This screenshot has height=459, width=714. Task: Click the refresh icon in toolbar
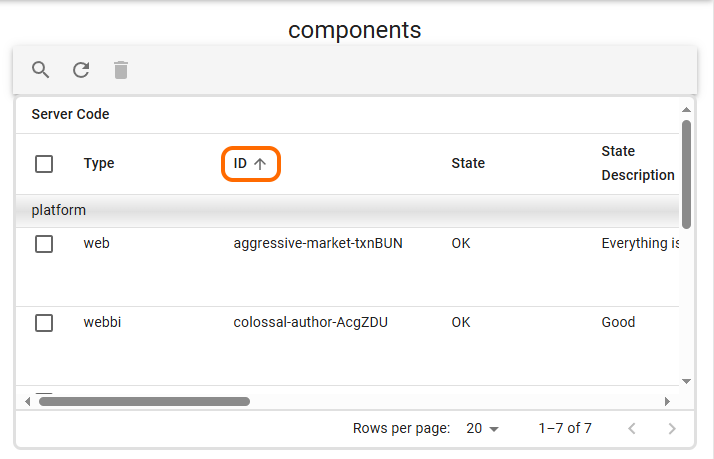click(81, 70)
